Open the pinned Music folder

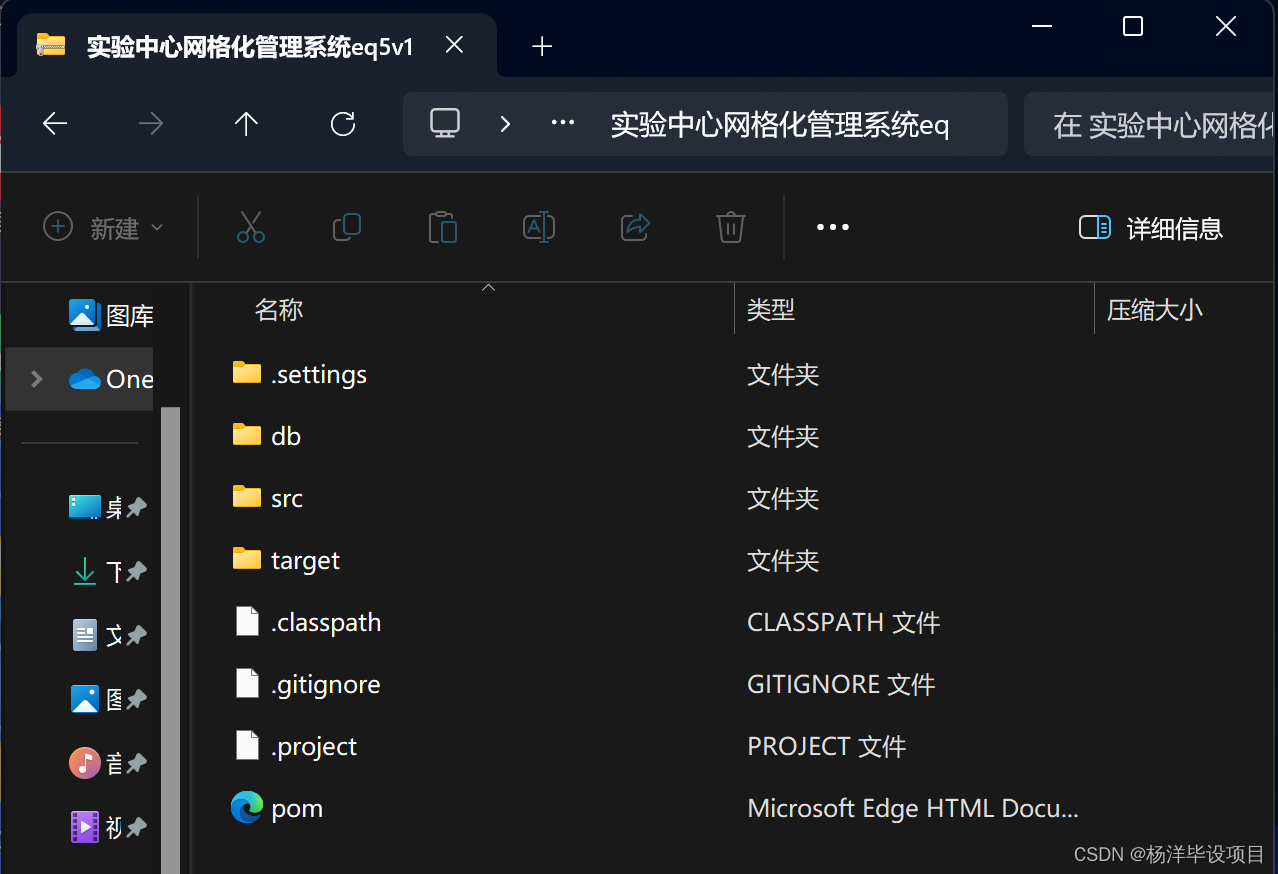pos(107,763)
